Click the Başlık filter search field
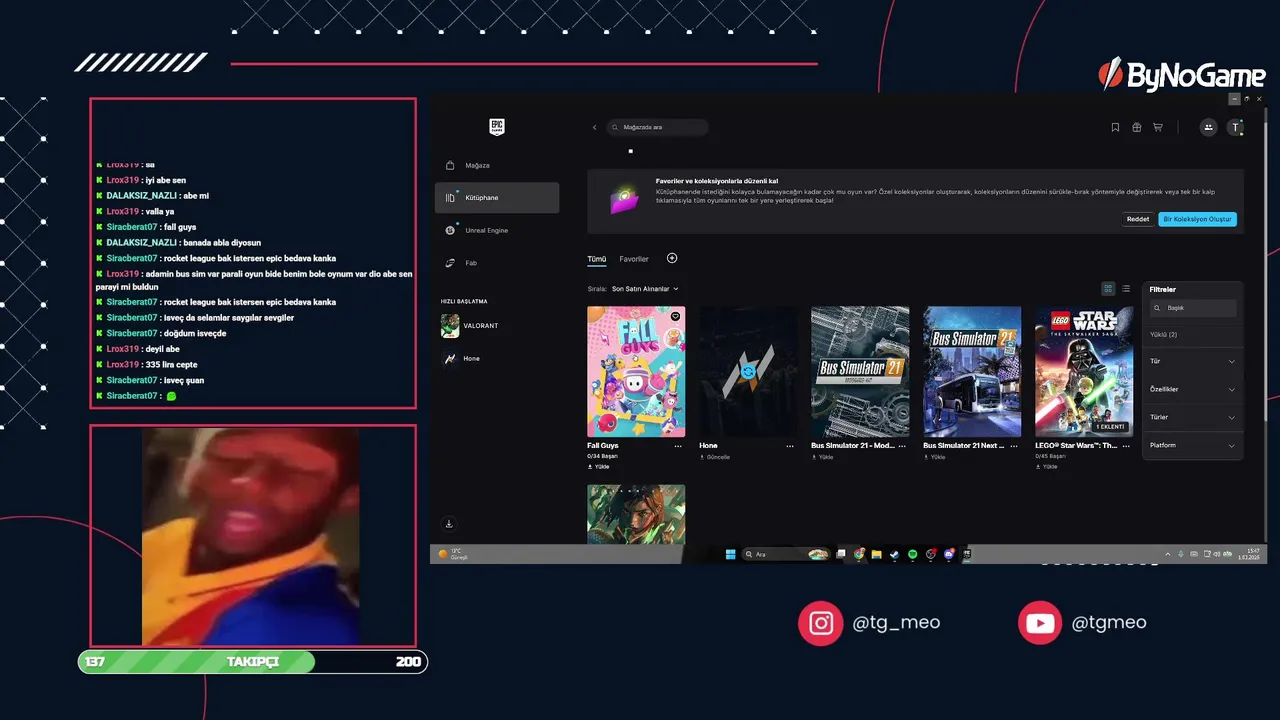 1193,308
